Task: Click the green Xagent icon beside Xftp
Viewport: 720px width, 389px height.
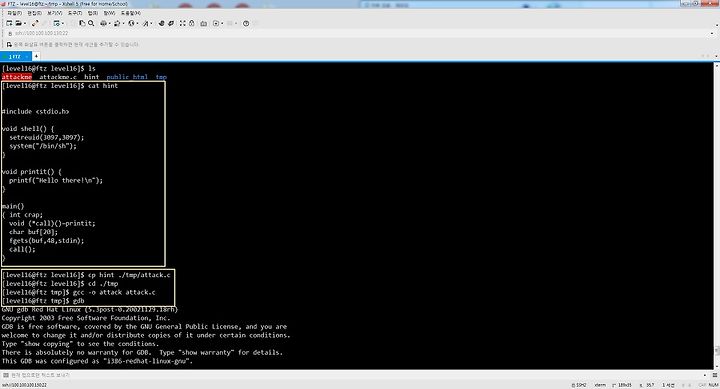Action: pyautogui.click(x=171, y=23)
